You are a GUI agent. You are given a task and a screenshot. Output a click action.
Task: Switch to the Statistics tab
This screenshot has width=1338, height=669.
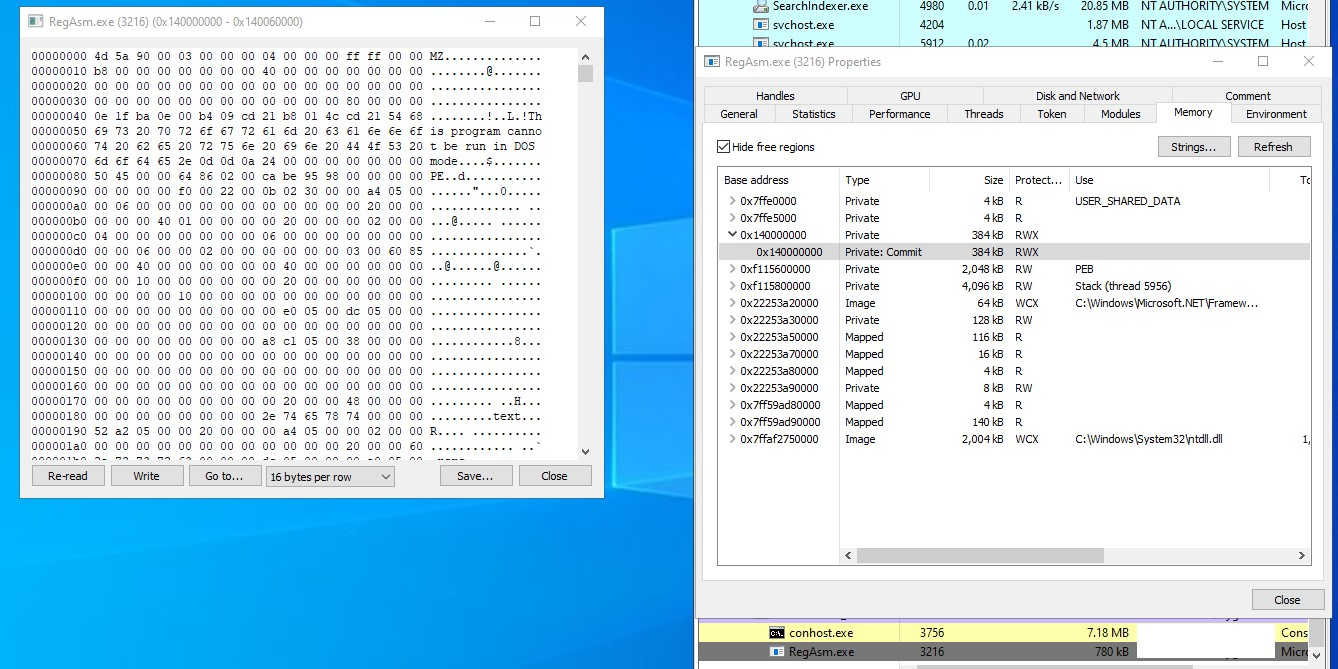tap(813, 114)
